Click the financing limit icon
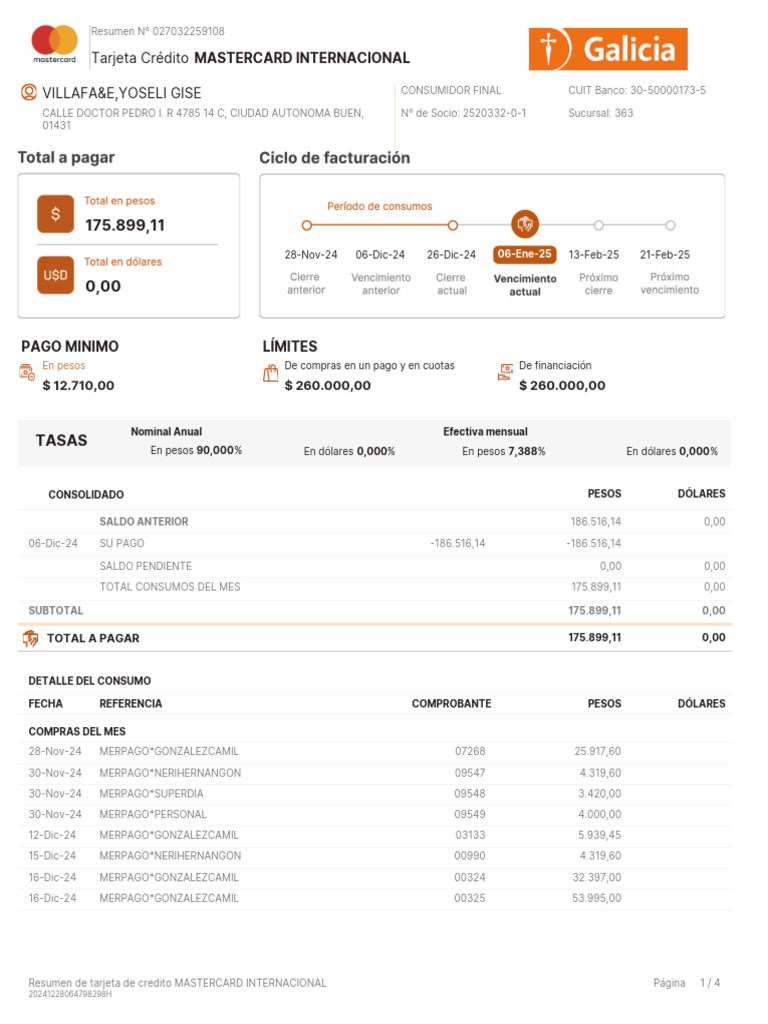This screenshot has width=768, height=1024. tap(505, 372)
